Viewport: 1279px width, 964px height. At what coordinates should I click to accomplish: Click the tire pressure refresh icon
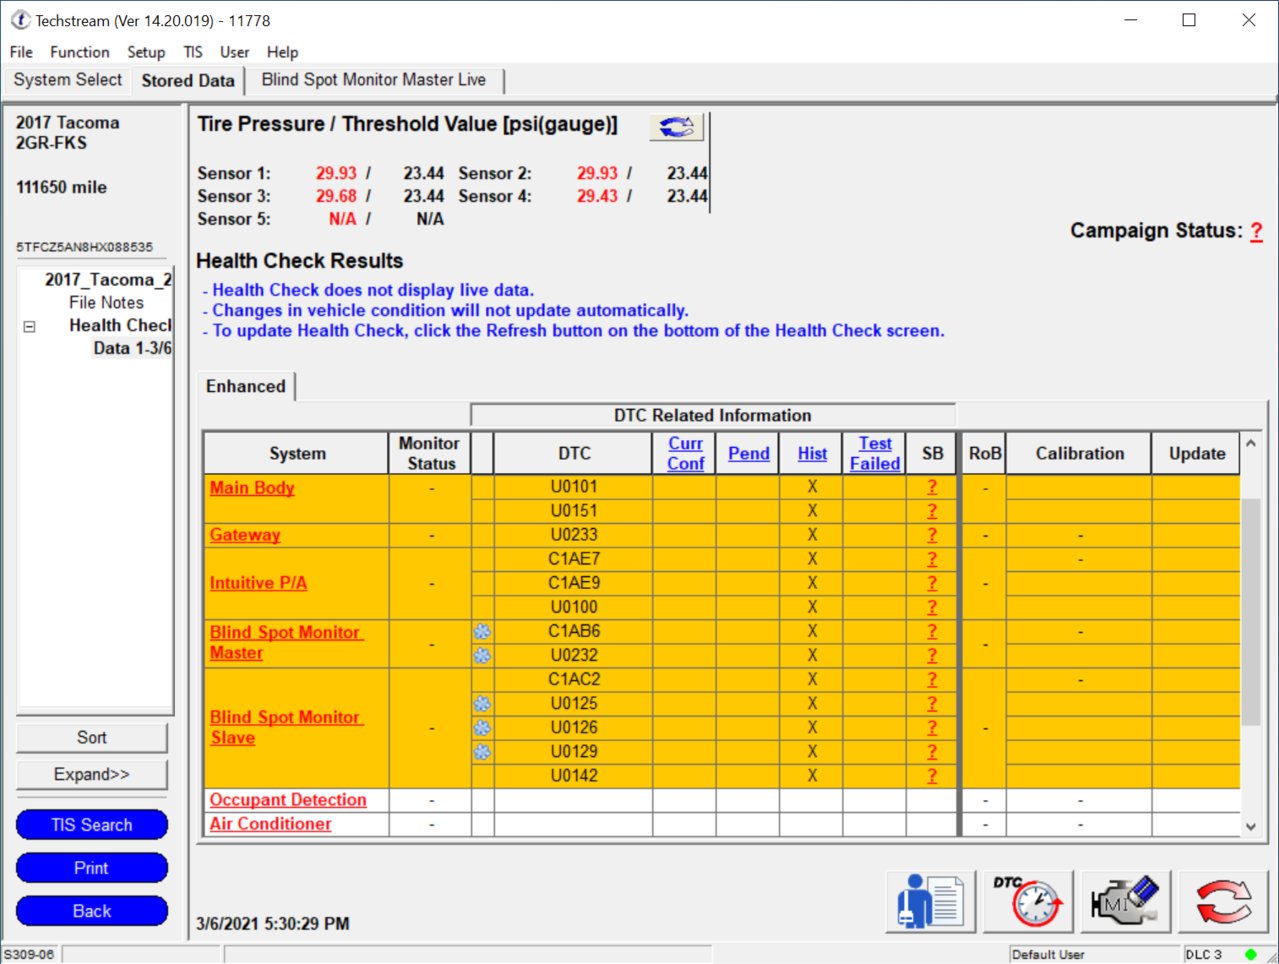[677, 127]
